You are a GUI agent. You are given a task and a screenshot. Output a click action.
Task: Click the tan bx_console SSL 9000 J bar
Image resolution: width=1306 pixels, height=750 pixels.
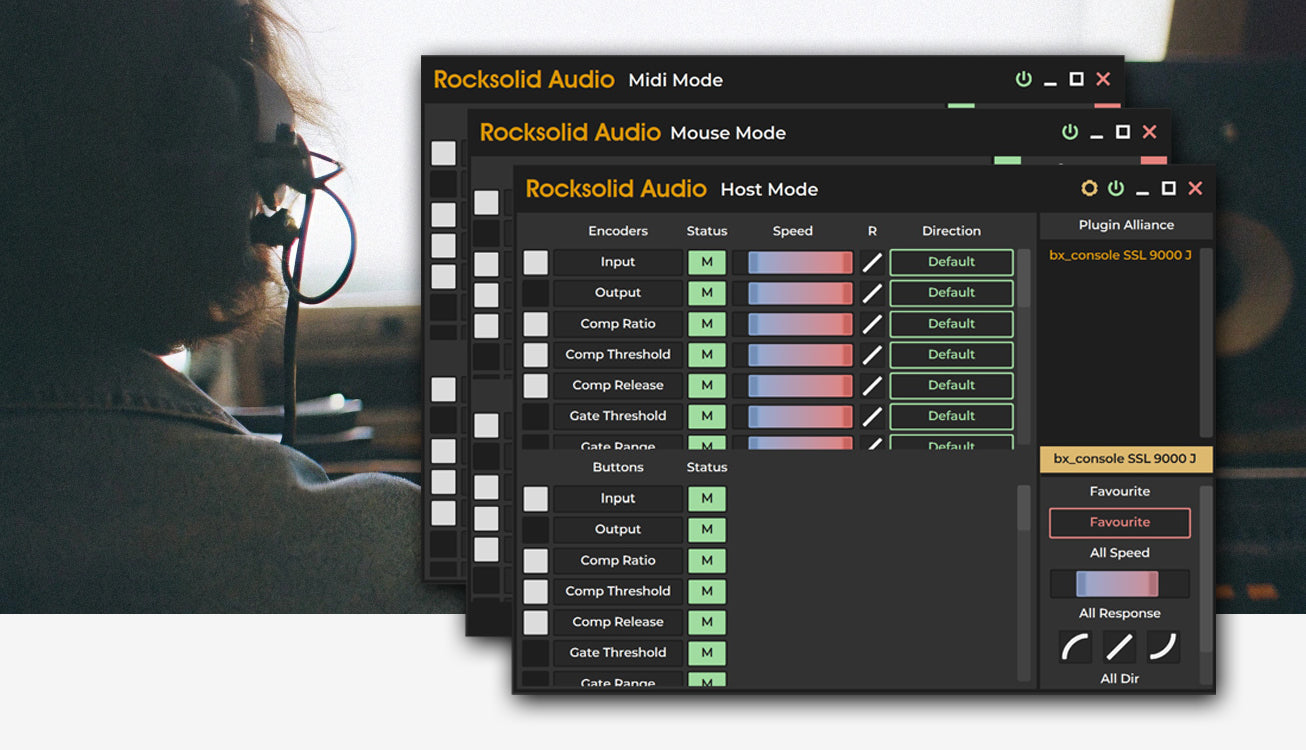click(1125, 459)
